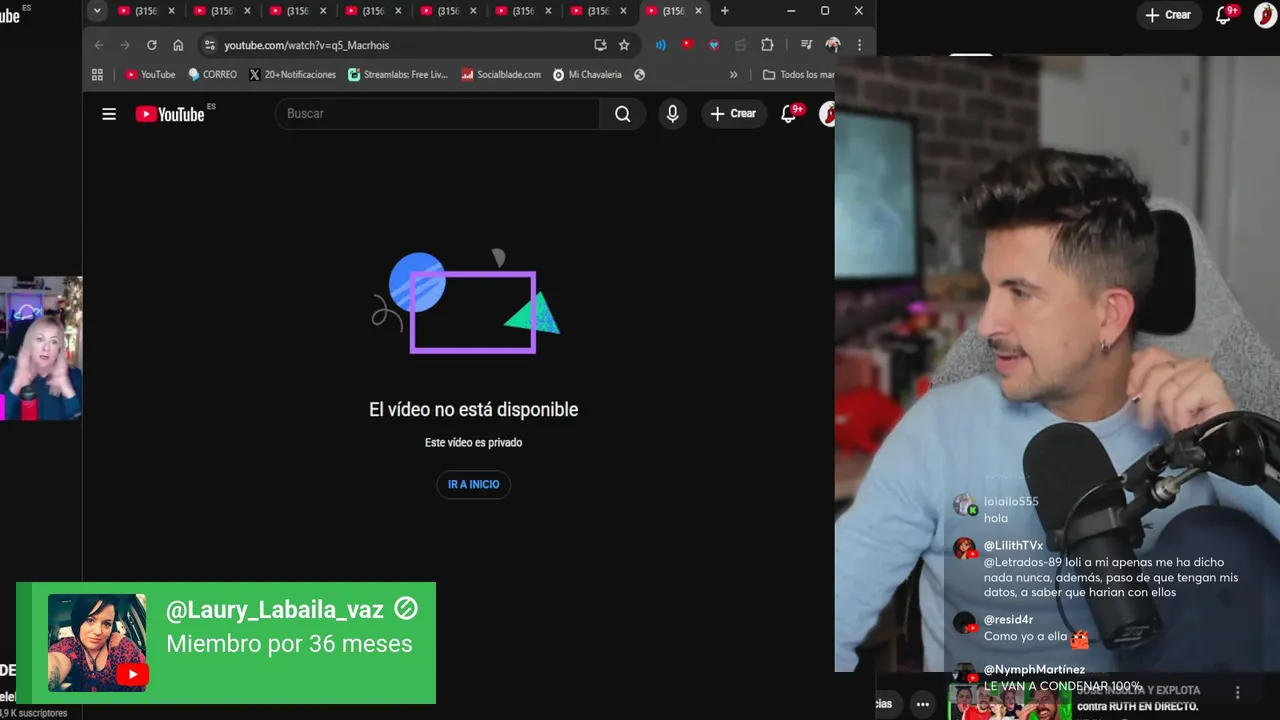Open the Mi Chavaleria bookmark
The width and height of the screenshot is (1280, 720).
[587, 75]
